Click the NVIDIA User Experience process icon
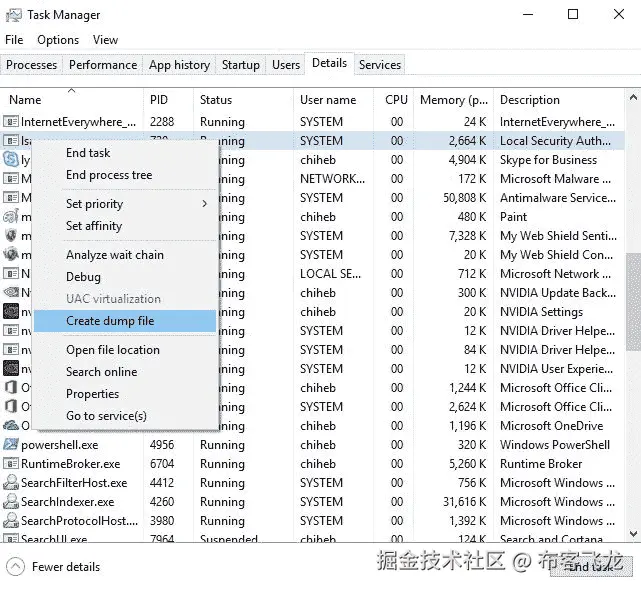 pos(11,368)
